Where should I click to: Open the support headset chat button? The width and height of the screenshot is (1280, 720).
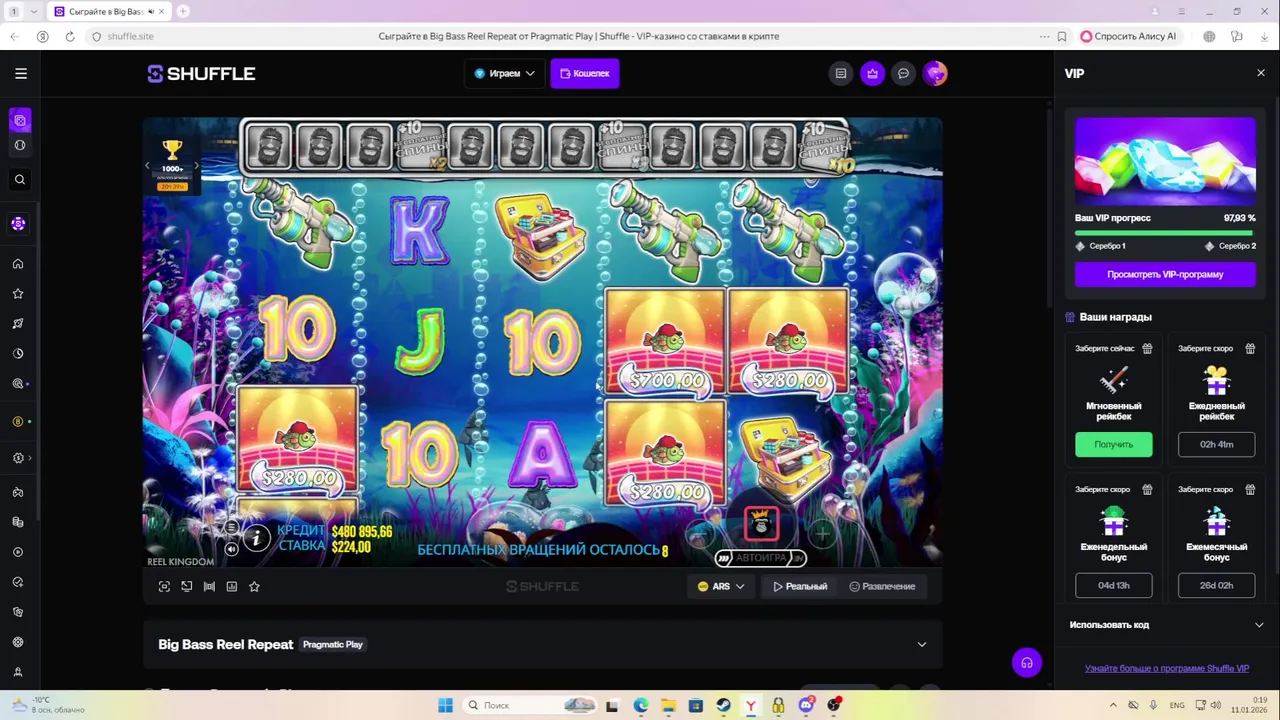pyautogui.click(x=1027, y=663)
